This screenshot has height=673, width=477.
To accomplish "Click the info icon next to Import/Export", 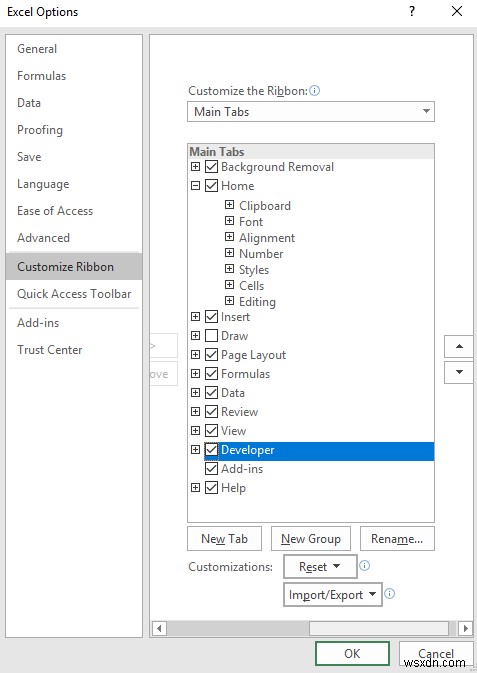I will coord(389,594).
